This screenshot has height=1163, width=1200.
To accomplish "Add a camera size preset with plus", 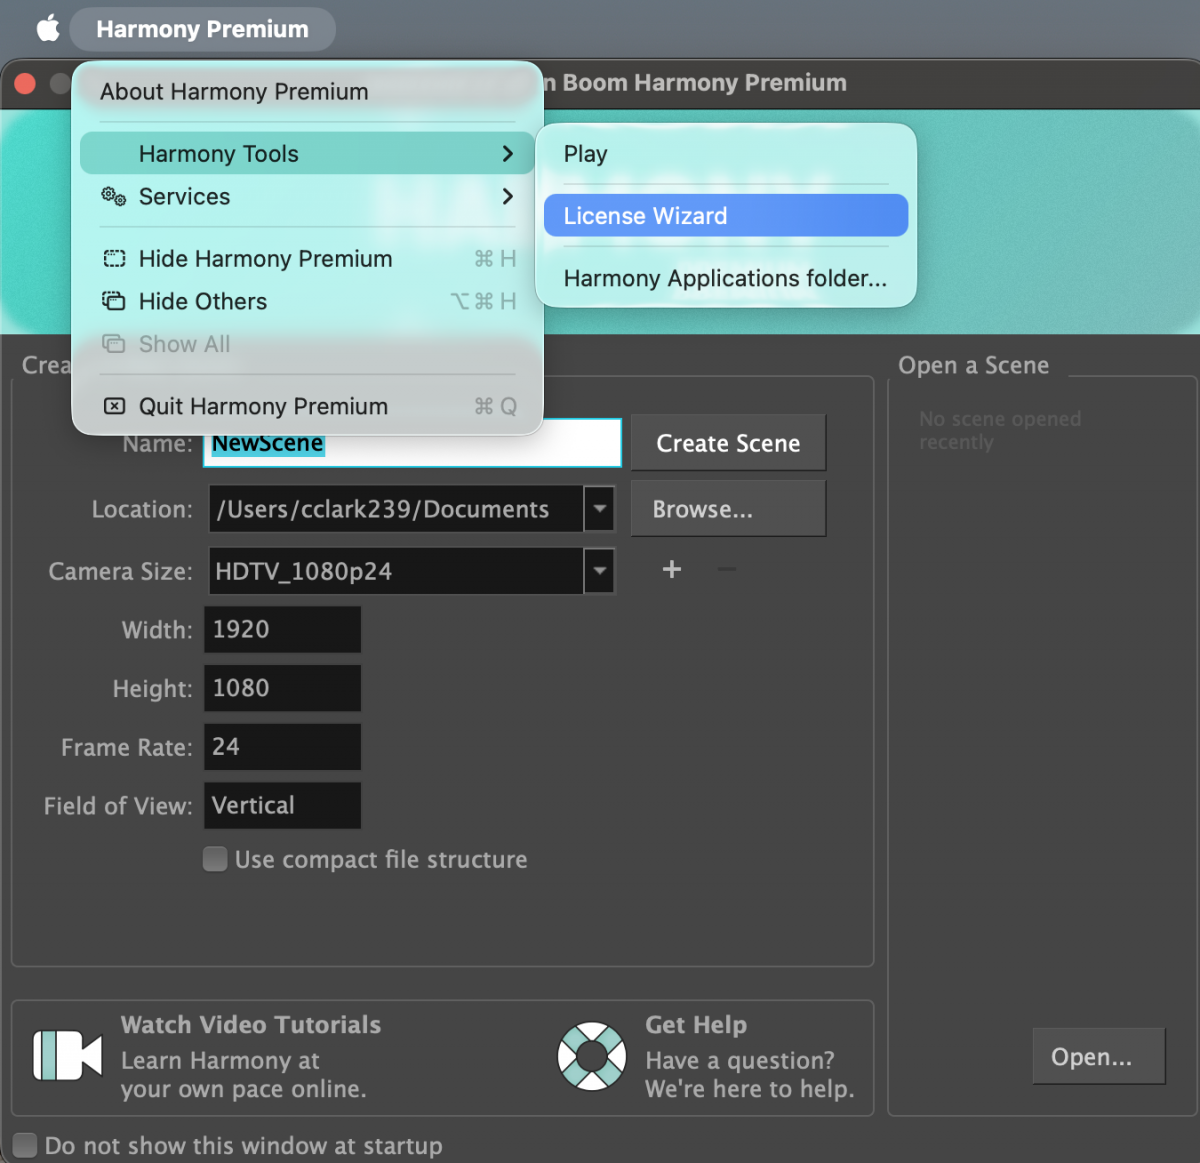I will tap(672, 569).
